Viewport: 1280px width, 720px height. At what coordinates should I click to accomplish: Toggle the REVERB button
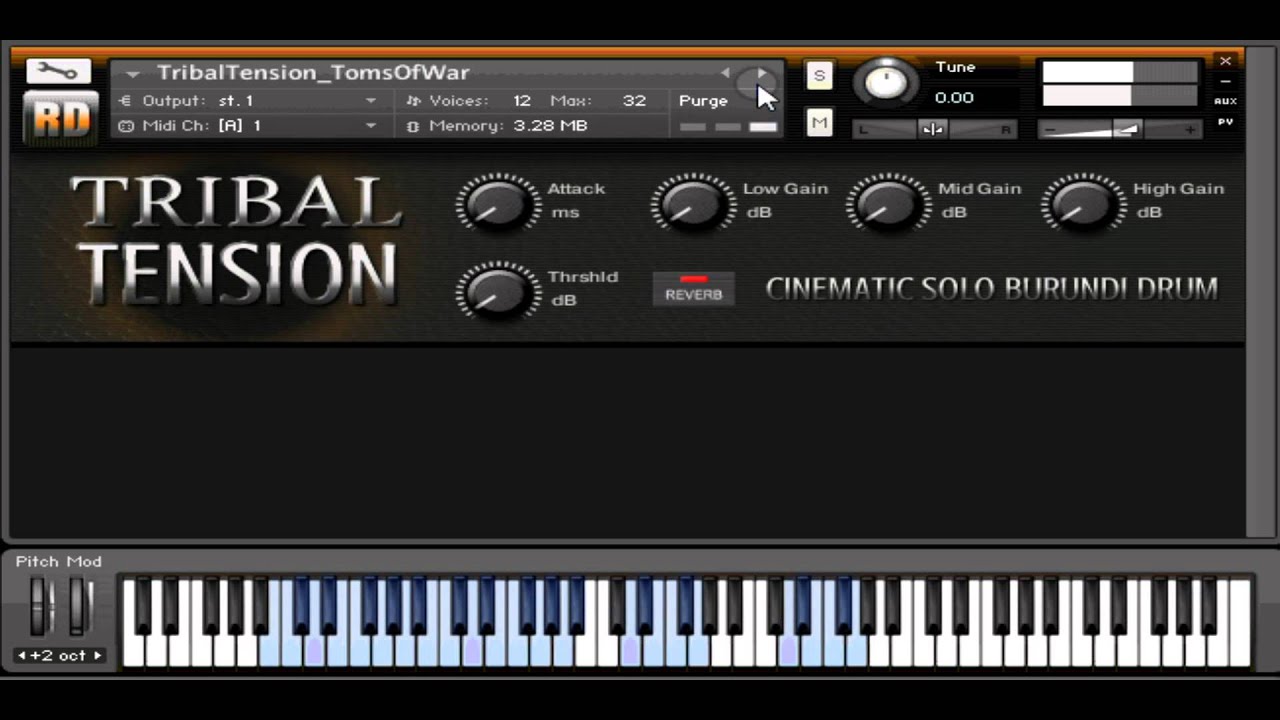[693, 288]
